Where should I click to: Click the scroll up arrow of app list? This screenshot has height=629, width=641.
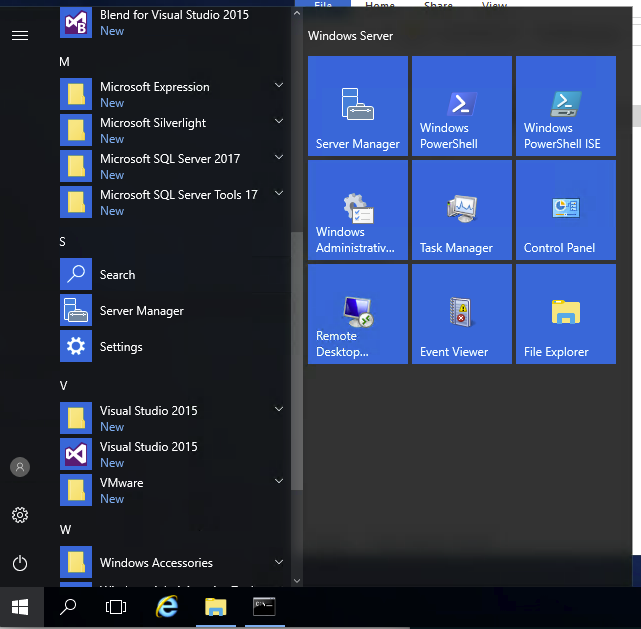(x=297, y=13)
